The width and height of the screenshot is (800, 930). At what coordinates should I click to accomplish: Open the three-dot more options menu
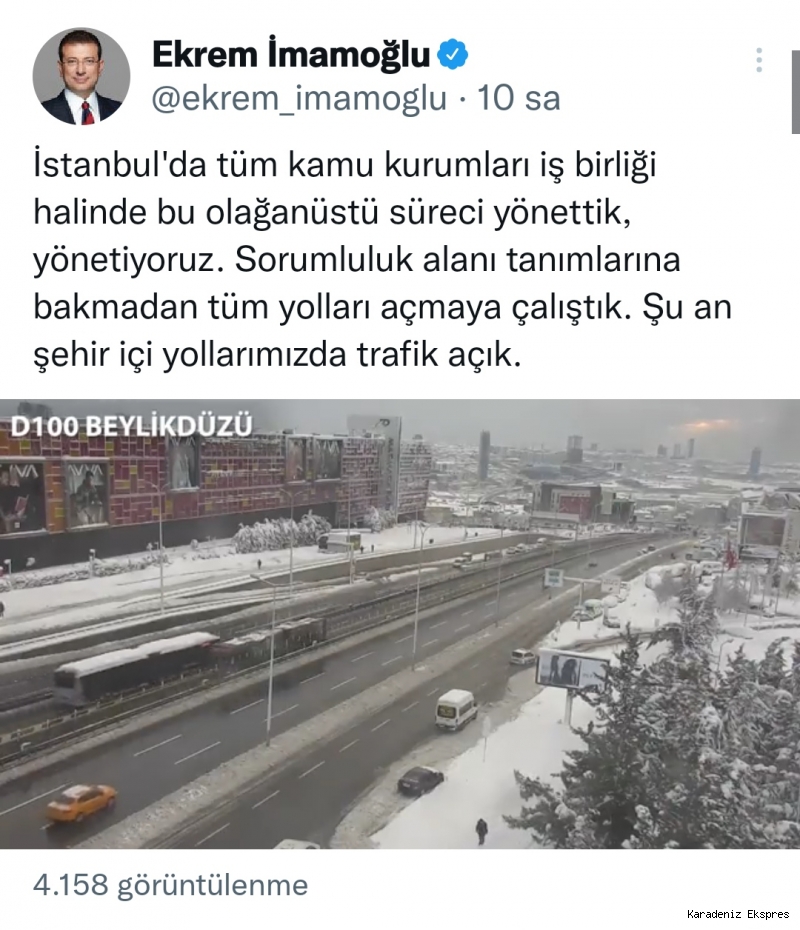[759, 60]
